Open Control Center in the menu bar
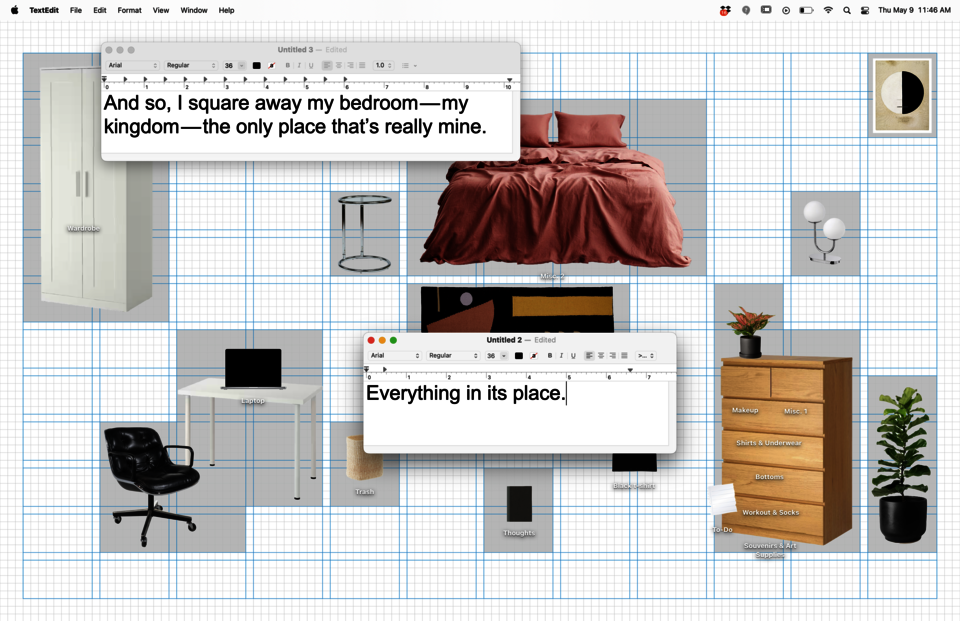 point(865,10)
